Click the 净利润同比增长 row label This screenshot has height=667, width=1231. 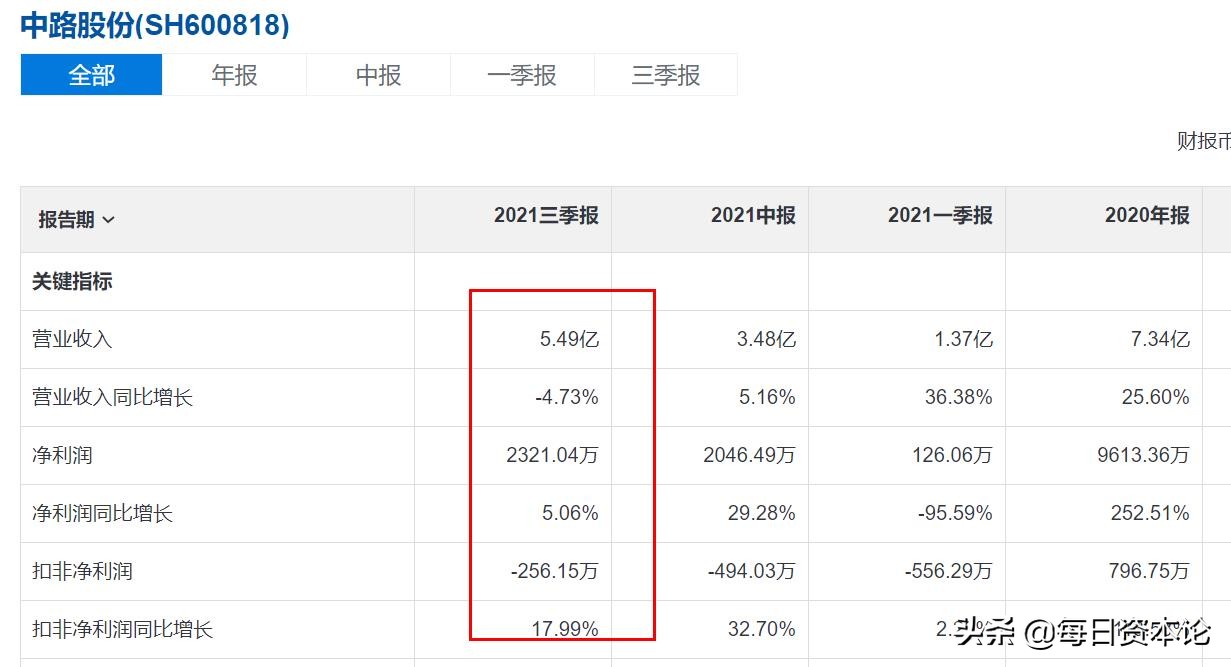click(x=102, y=513)
